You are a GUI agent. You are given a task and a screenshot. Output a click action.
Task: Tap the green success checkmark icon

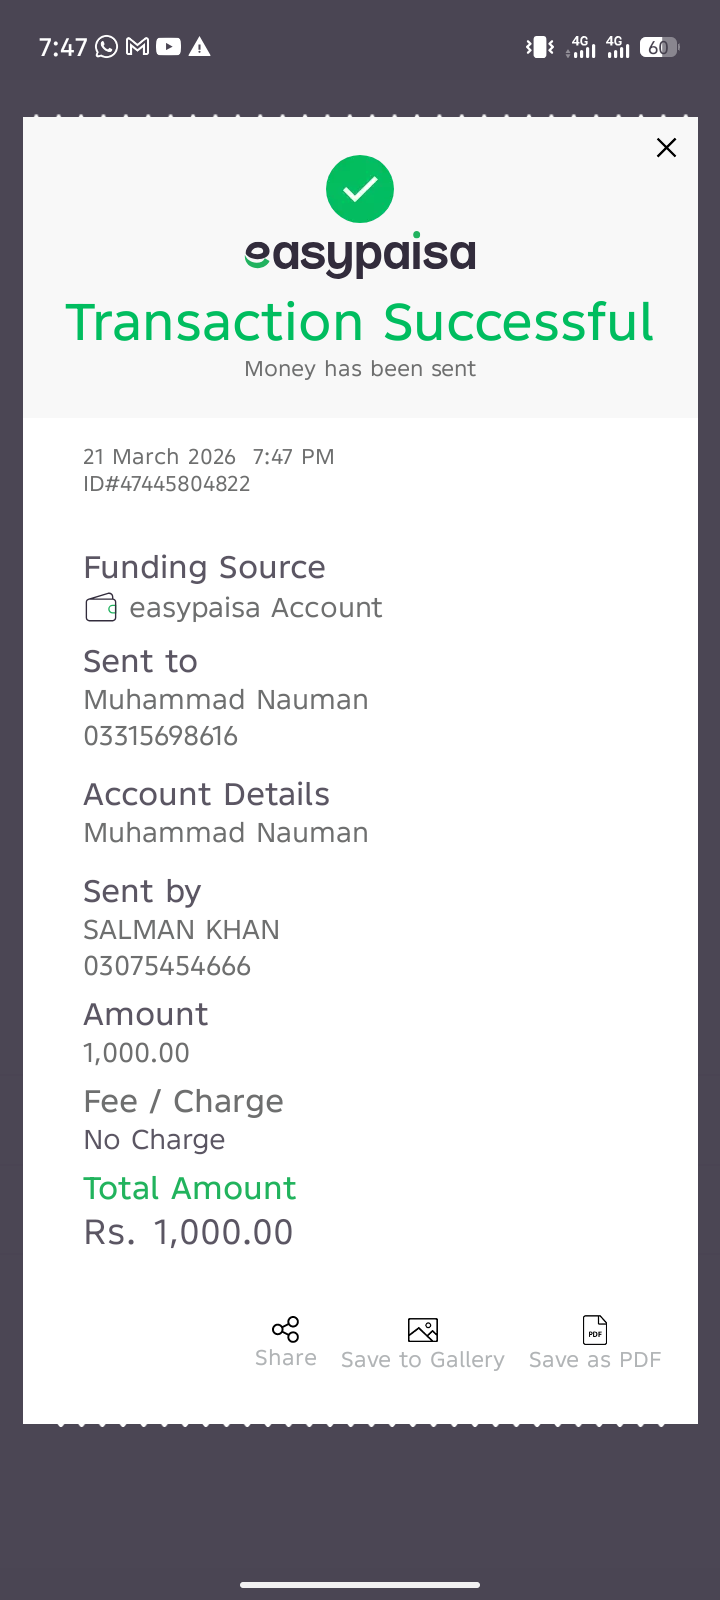[360, 189]
